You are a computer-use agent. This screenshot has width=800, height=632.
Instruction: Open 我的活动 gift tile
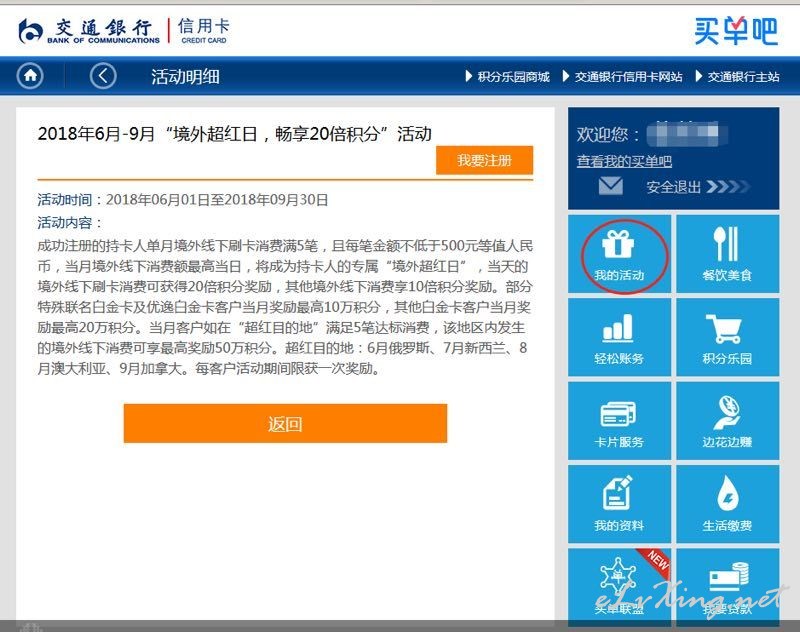619,254
